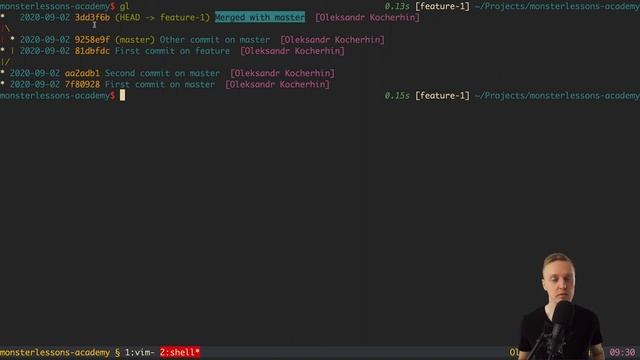Click the 'First commit on master' message
The width and height of the screenshot is (640, 360).
160,84
